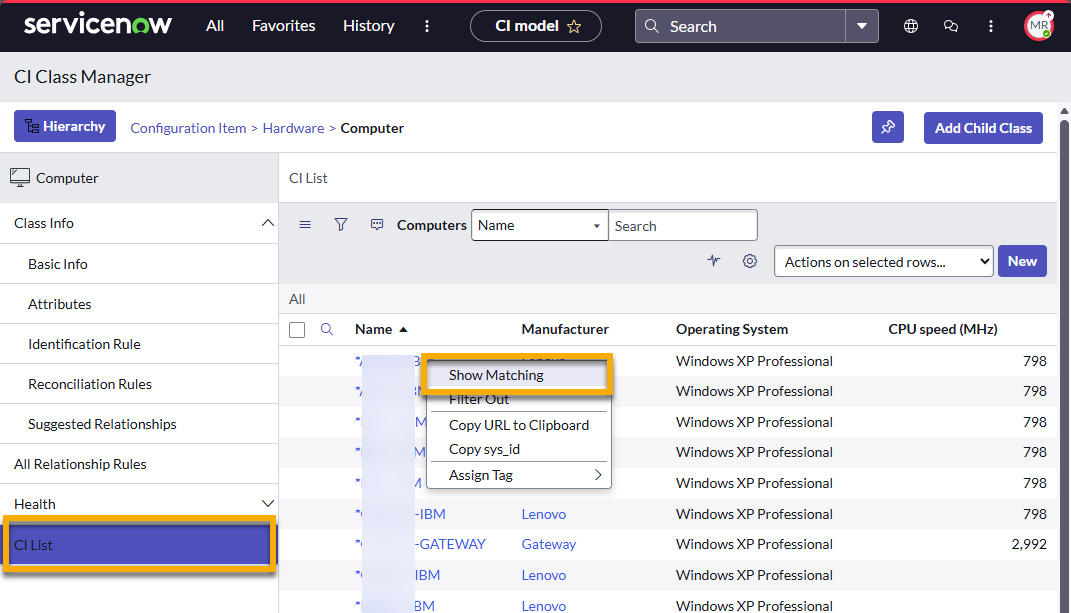1071x613 pixels.
Task: Click the activity stream icon beside Computers
Action: tap(377, 225)
